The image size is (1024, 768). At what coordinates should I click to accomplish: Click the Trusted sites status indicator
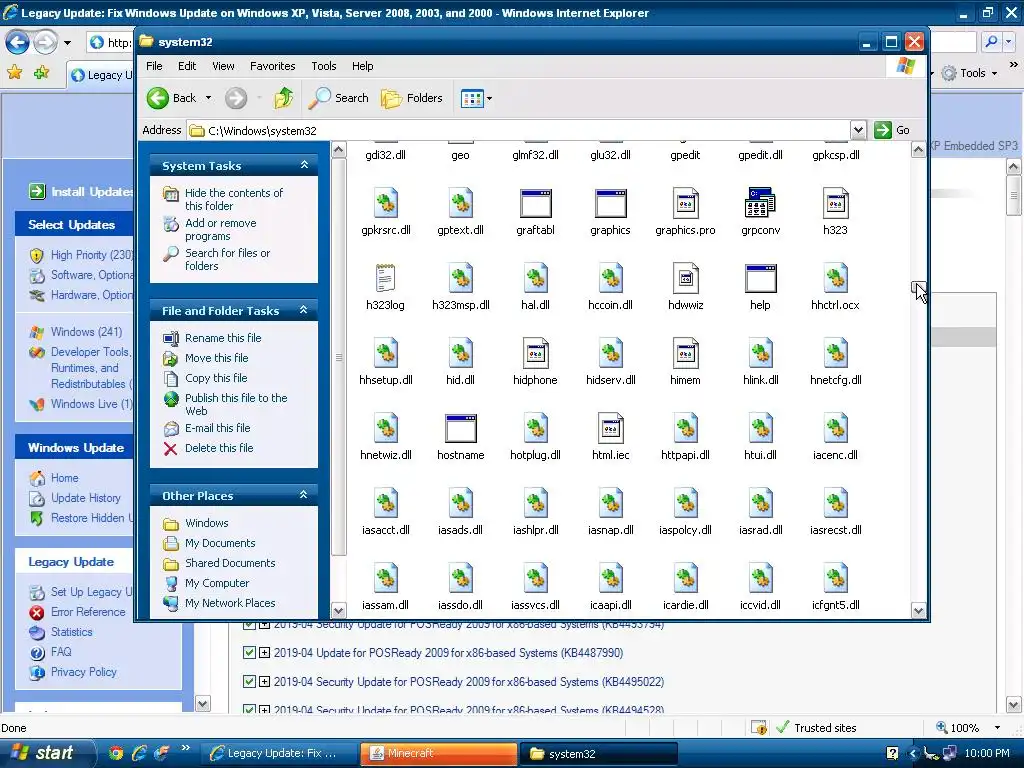816,728
